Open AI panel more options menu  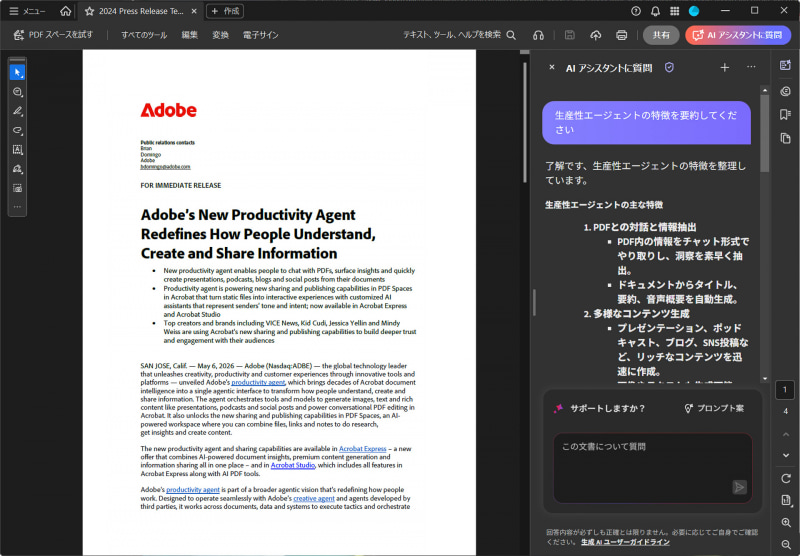(751, 67)
